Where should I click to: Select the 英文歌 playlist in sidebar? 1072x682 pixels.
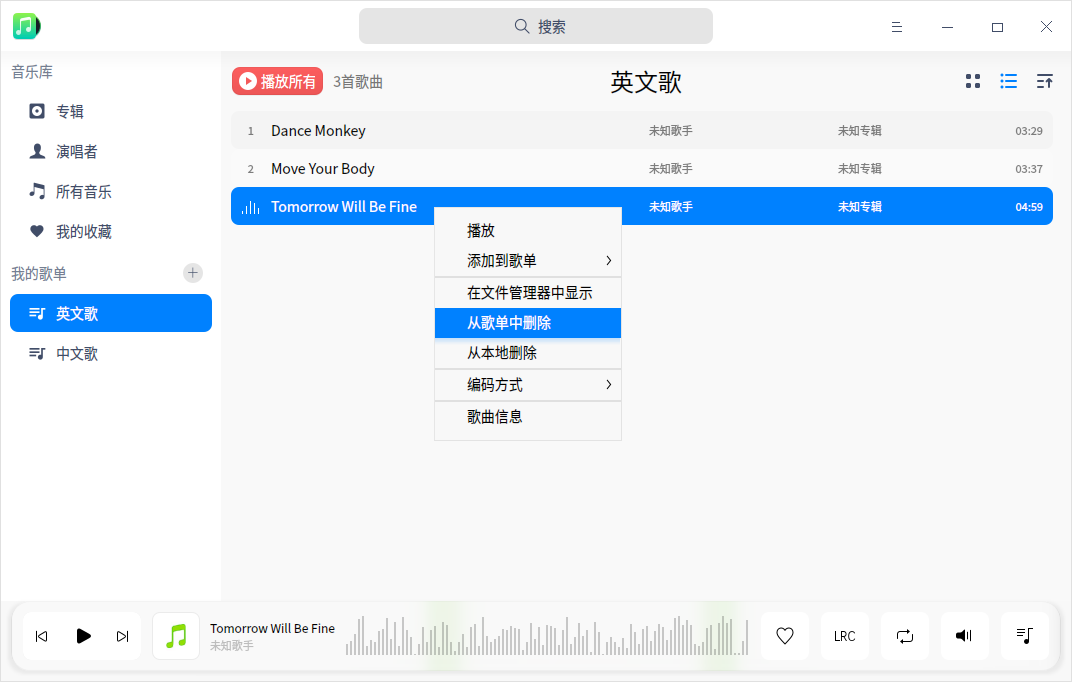[111, 313]
